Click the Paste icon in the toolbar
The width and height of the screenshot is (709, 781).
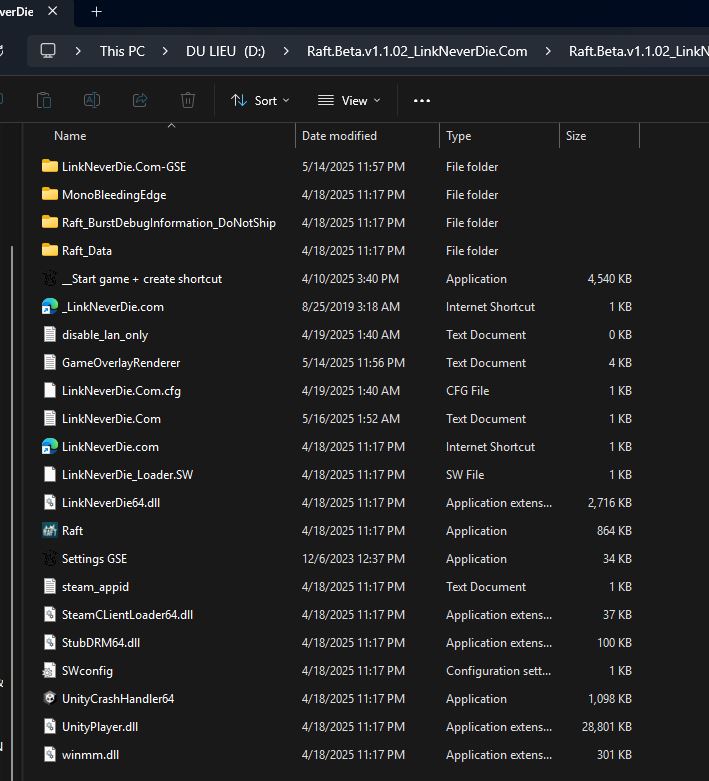[x=44, y=100]
